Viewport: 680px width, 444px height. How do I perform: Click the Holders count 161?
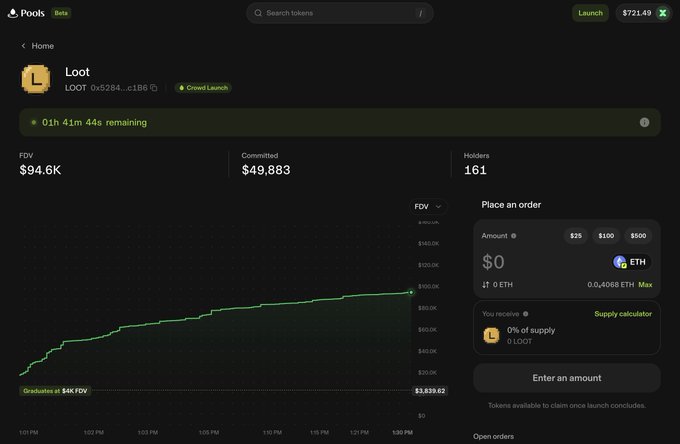click(x=475, y=170)
